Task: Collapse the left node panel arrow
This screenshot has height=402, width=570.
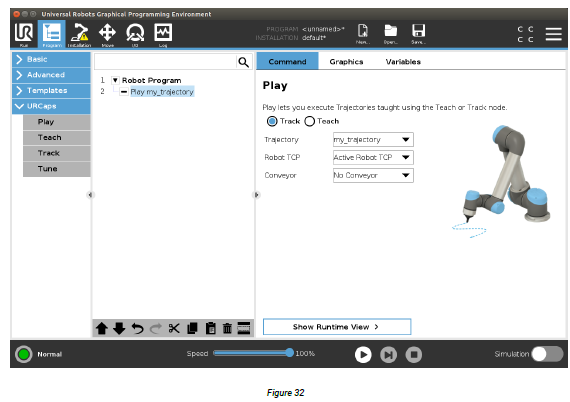Action: [x=90, y=195]
